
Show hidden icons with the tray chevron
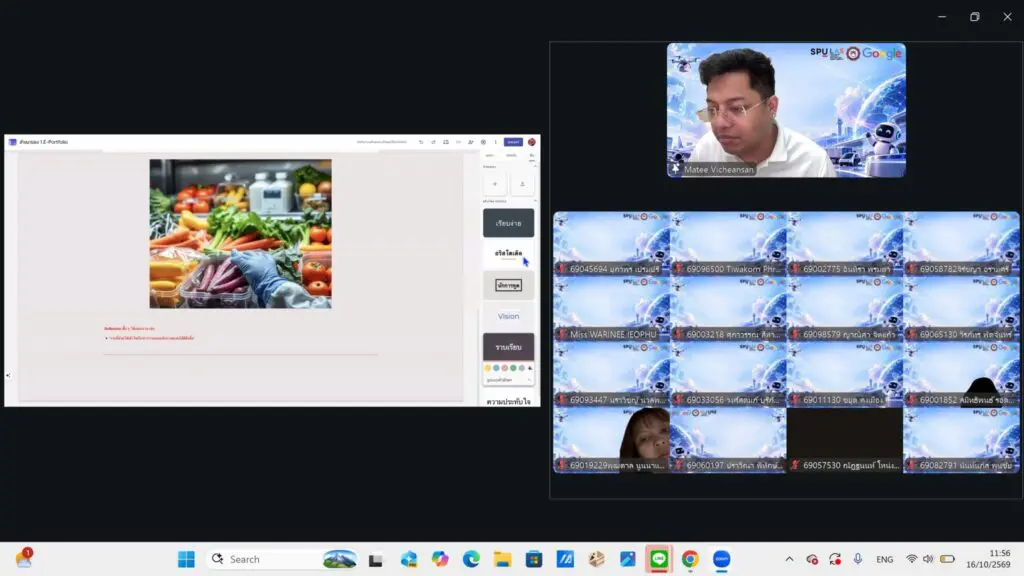(x=789, y=559)
